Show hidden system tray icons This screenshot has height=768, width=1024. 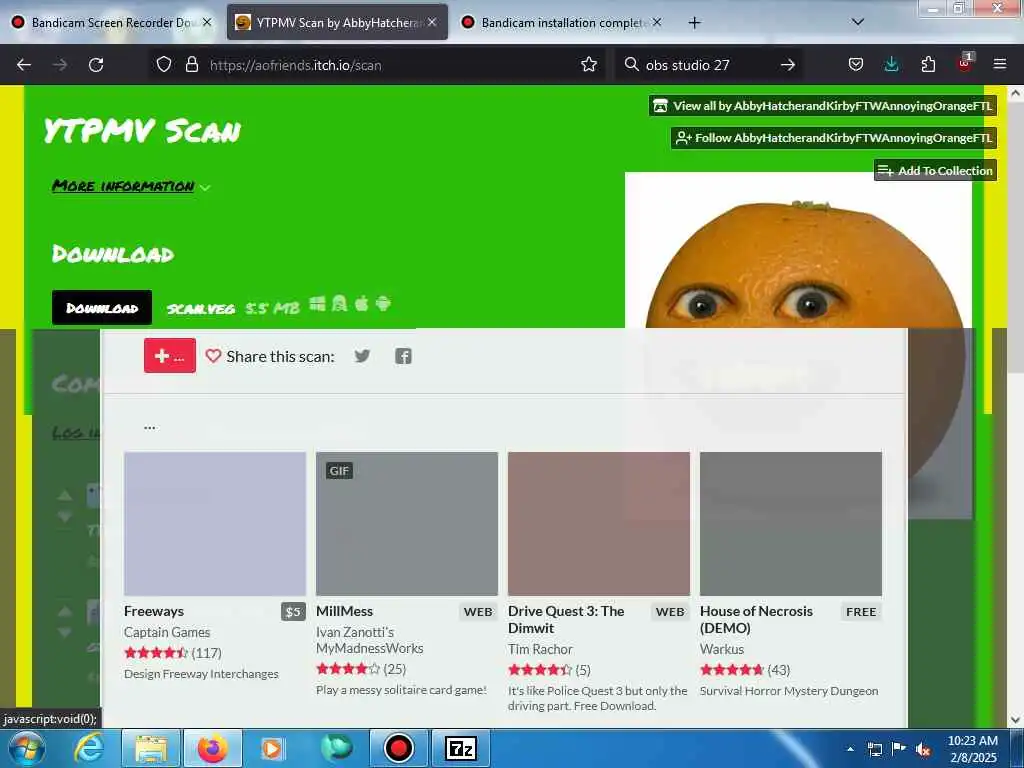[850, 750]
